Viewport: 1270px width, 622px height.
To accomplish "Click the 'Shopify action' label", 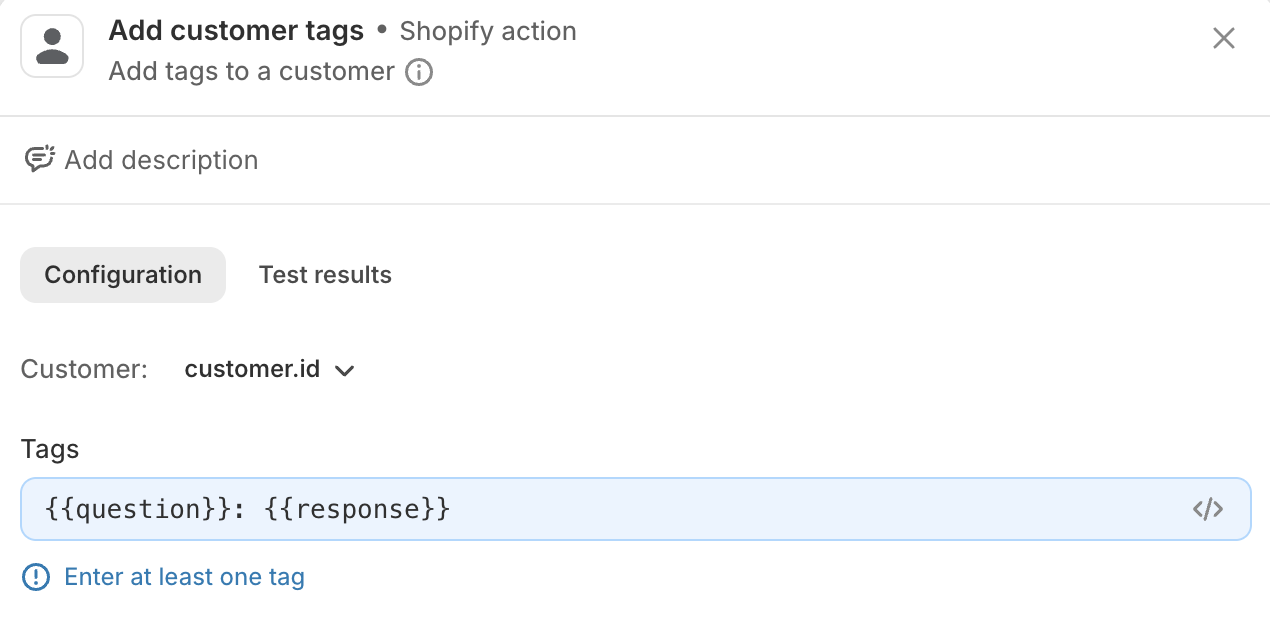I will click(x=488, y=31).
